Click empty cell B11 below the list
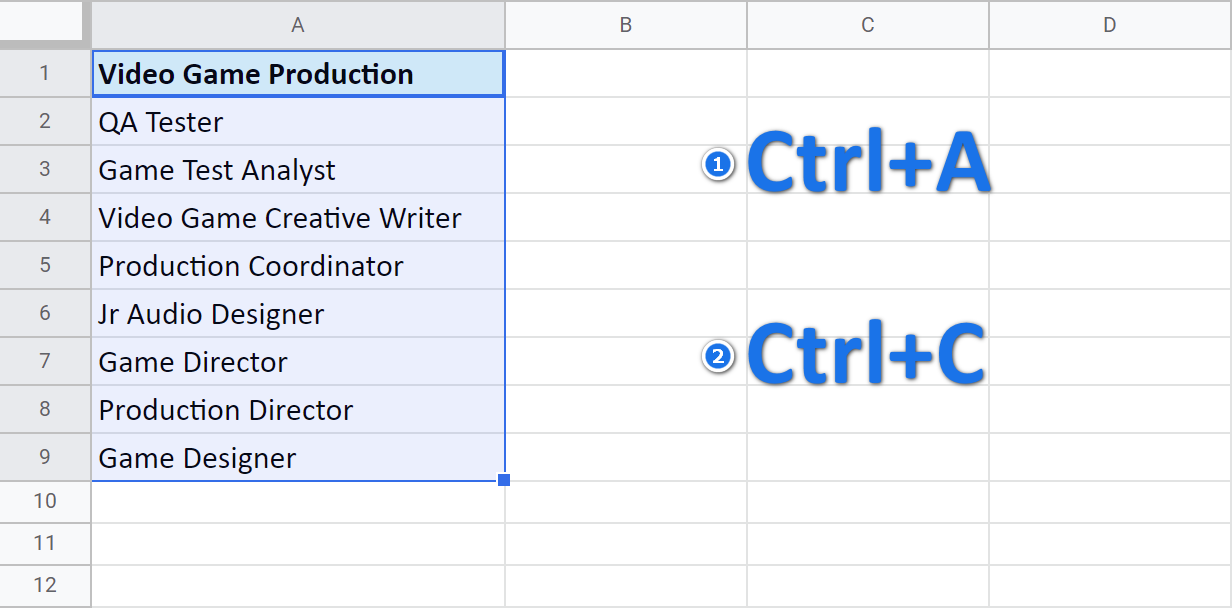The width and height of the screenshot is (1232, 608). [x=625, y=543]
